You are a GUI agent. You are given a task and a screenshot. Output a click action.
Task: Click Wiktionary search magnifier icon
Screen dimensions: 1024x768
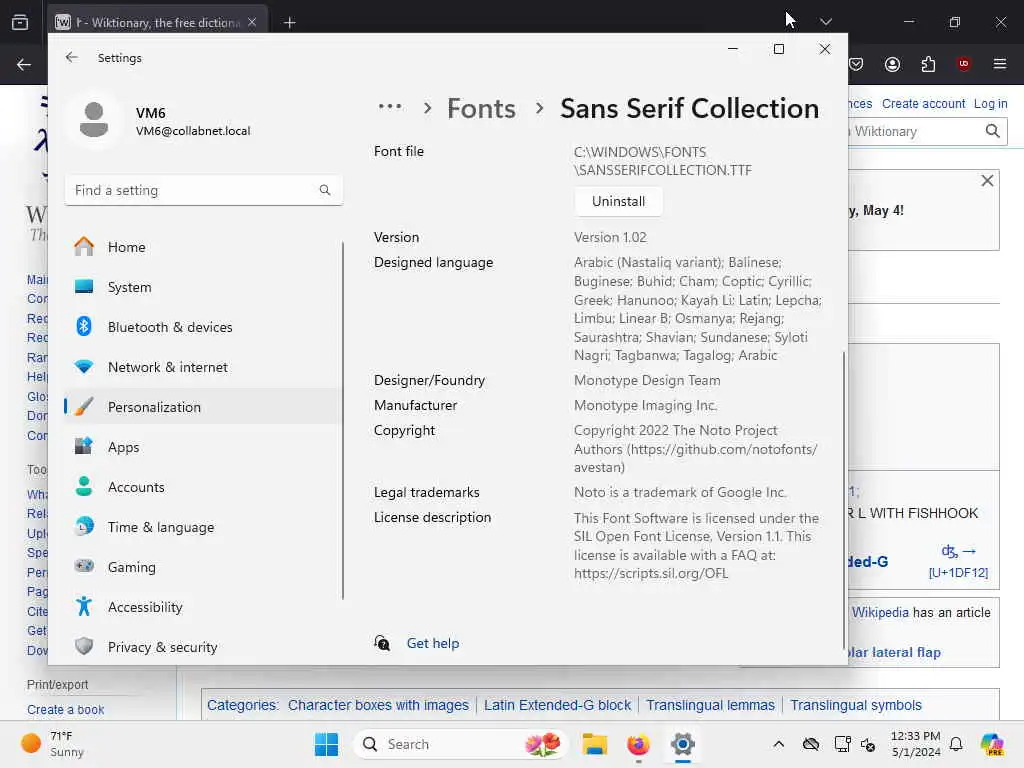pyautogui.click(x=992, y=131)
